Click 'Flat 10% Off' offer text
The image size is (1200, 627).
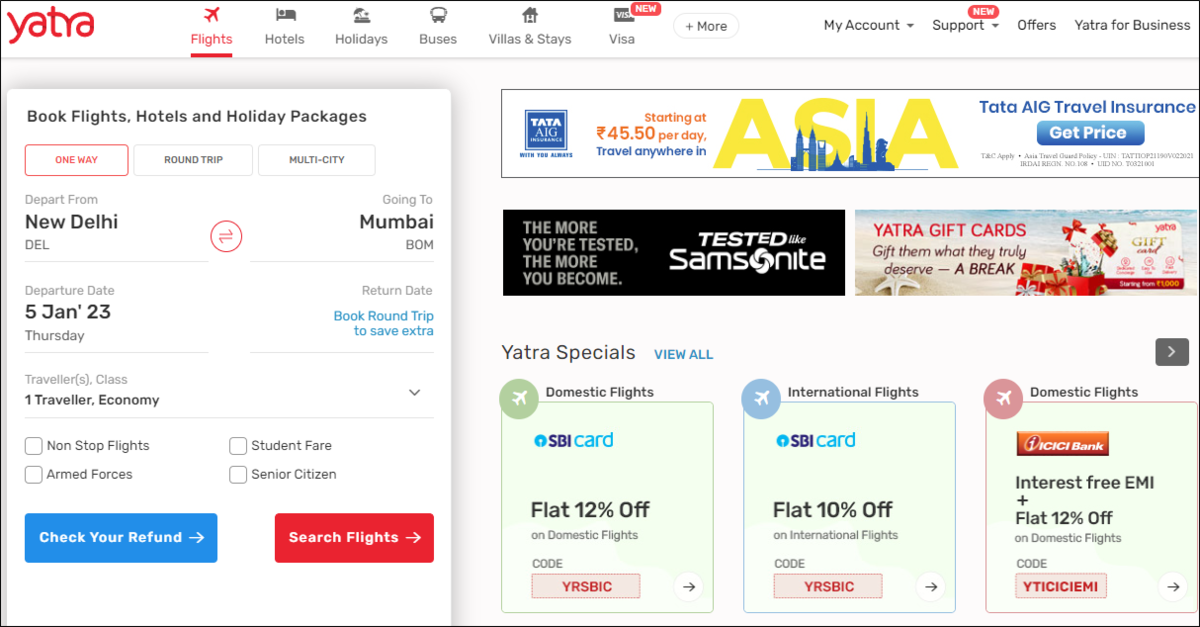(x=833, y=510)
